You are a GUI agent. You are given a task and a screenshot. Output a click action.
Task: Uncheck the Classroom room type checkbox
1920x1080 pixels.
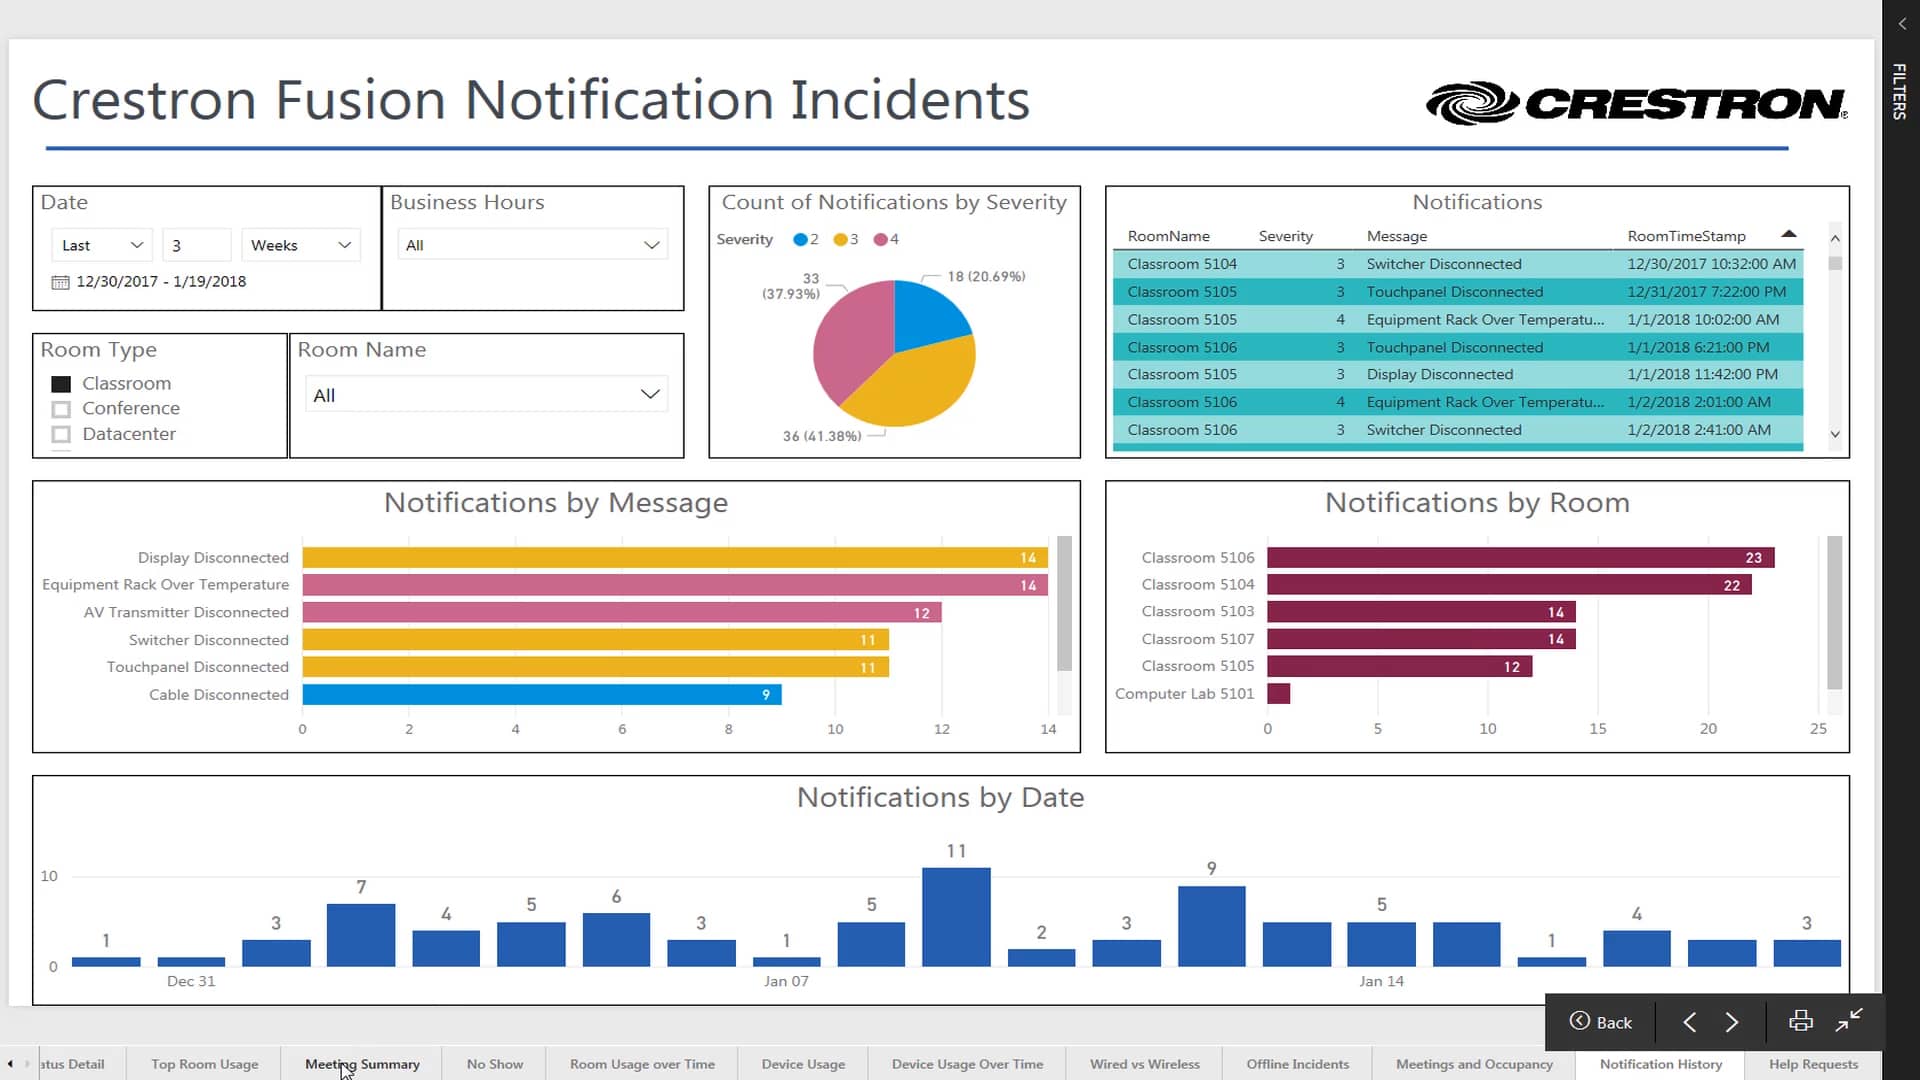tap(60, 383)
